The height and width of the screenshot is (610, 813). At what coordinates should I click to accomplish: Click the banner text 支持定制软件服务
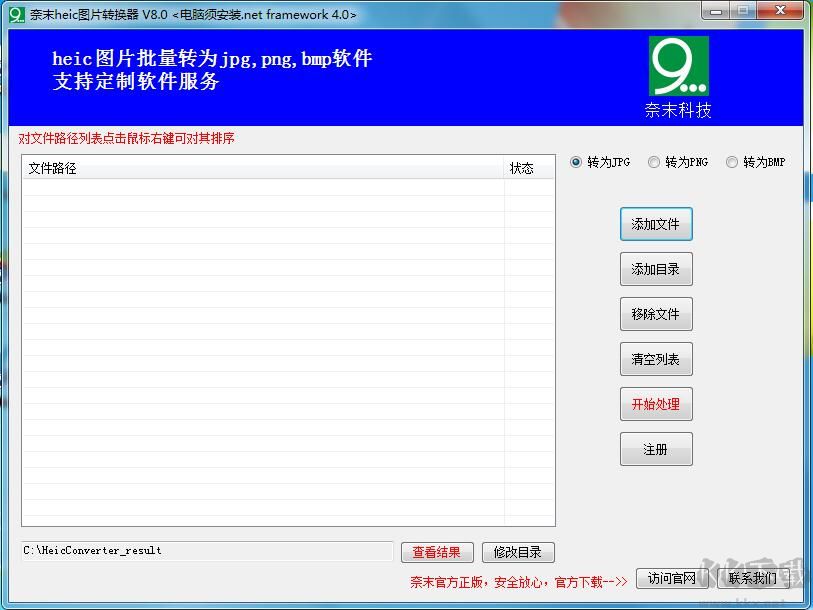(136, 81)
